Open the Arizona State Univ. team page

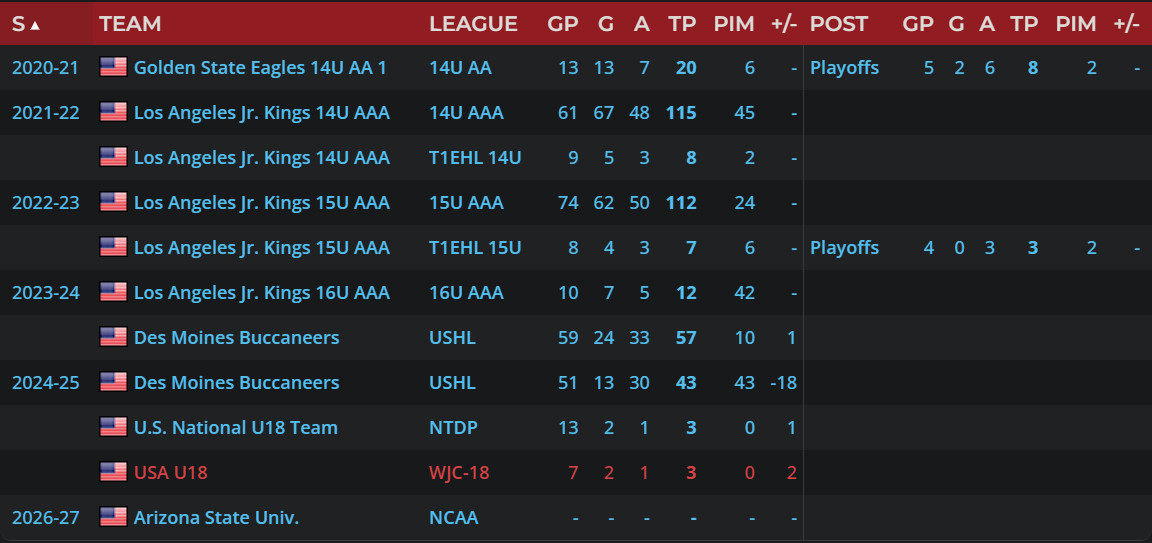tap(216, 518)
